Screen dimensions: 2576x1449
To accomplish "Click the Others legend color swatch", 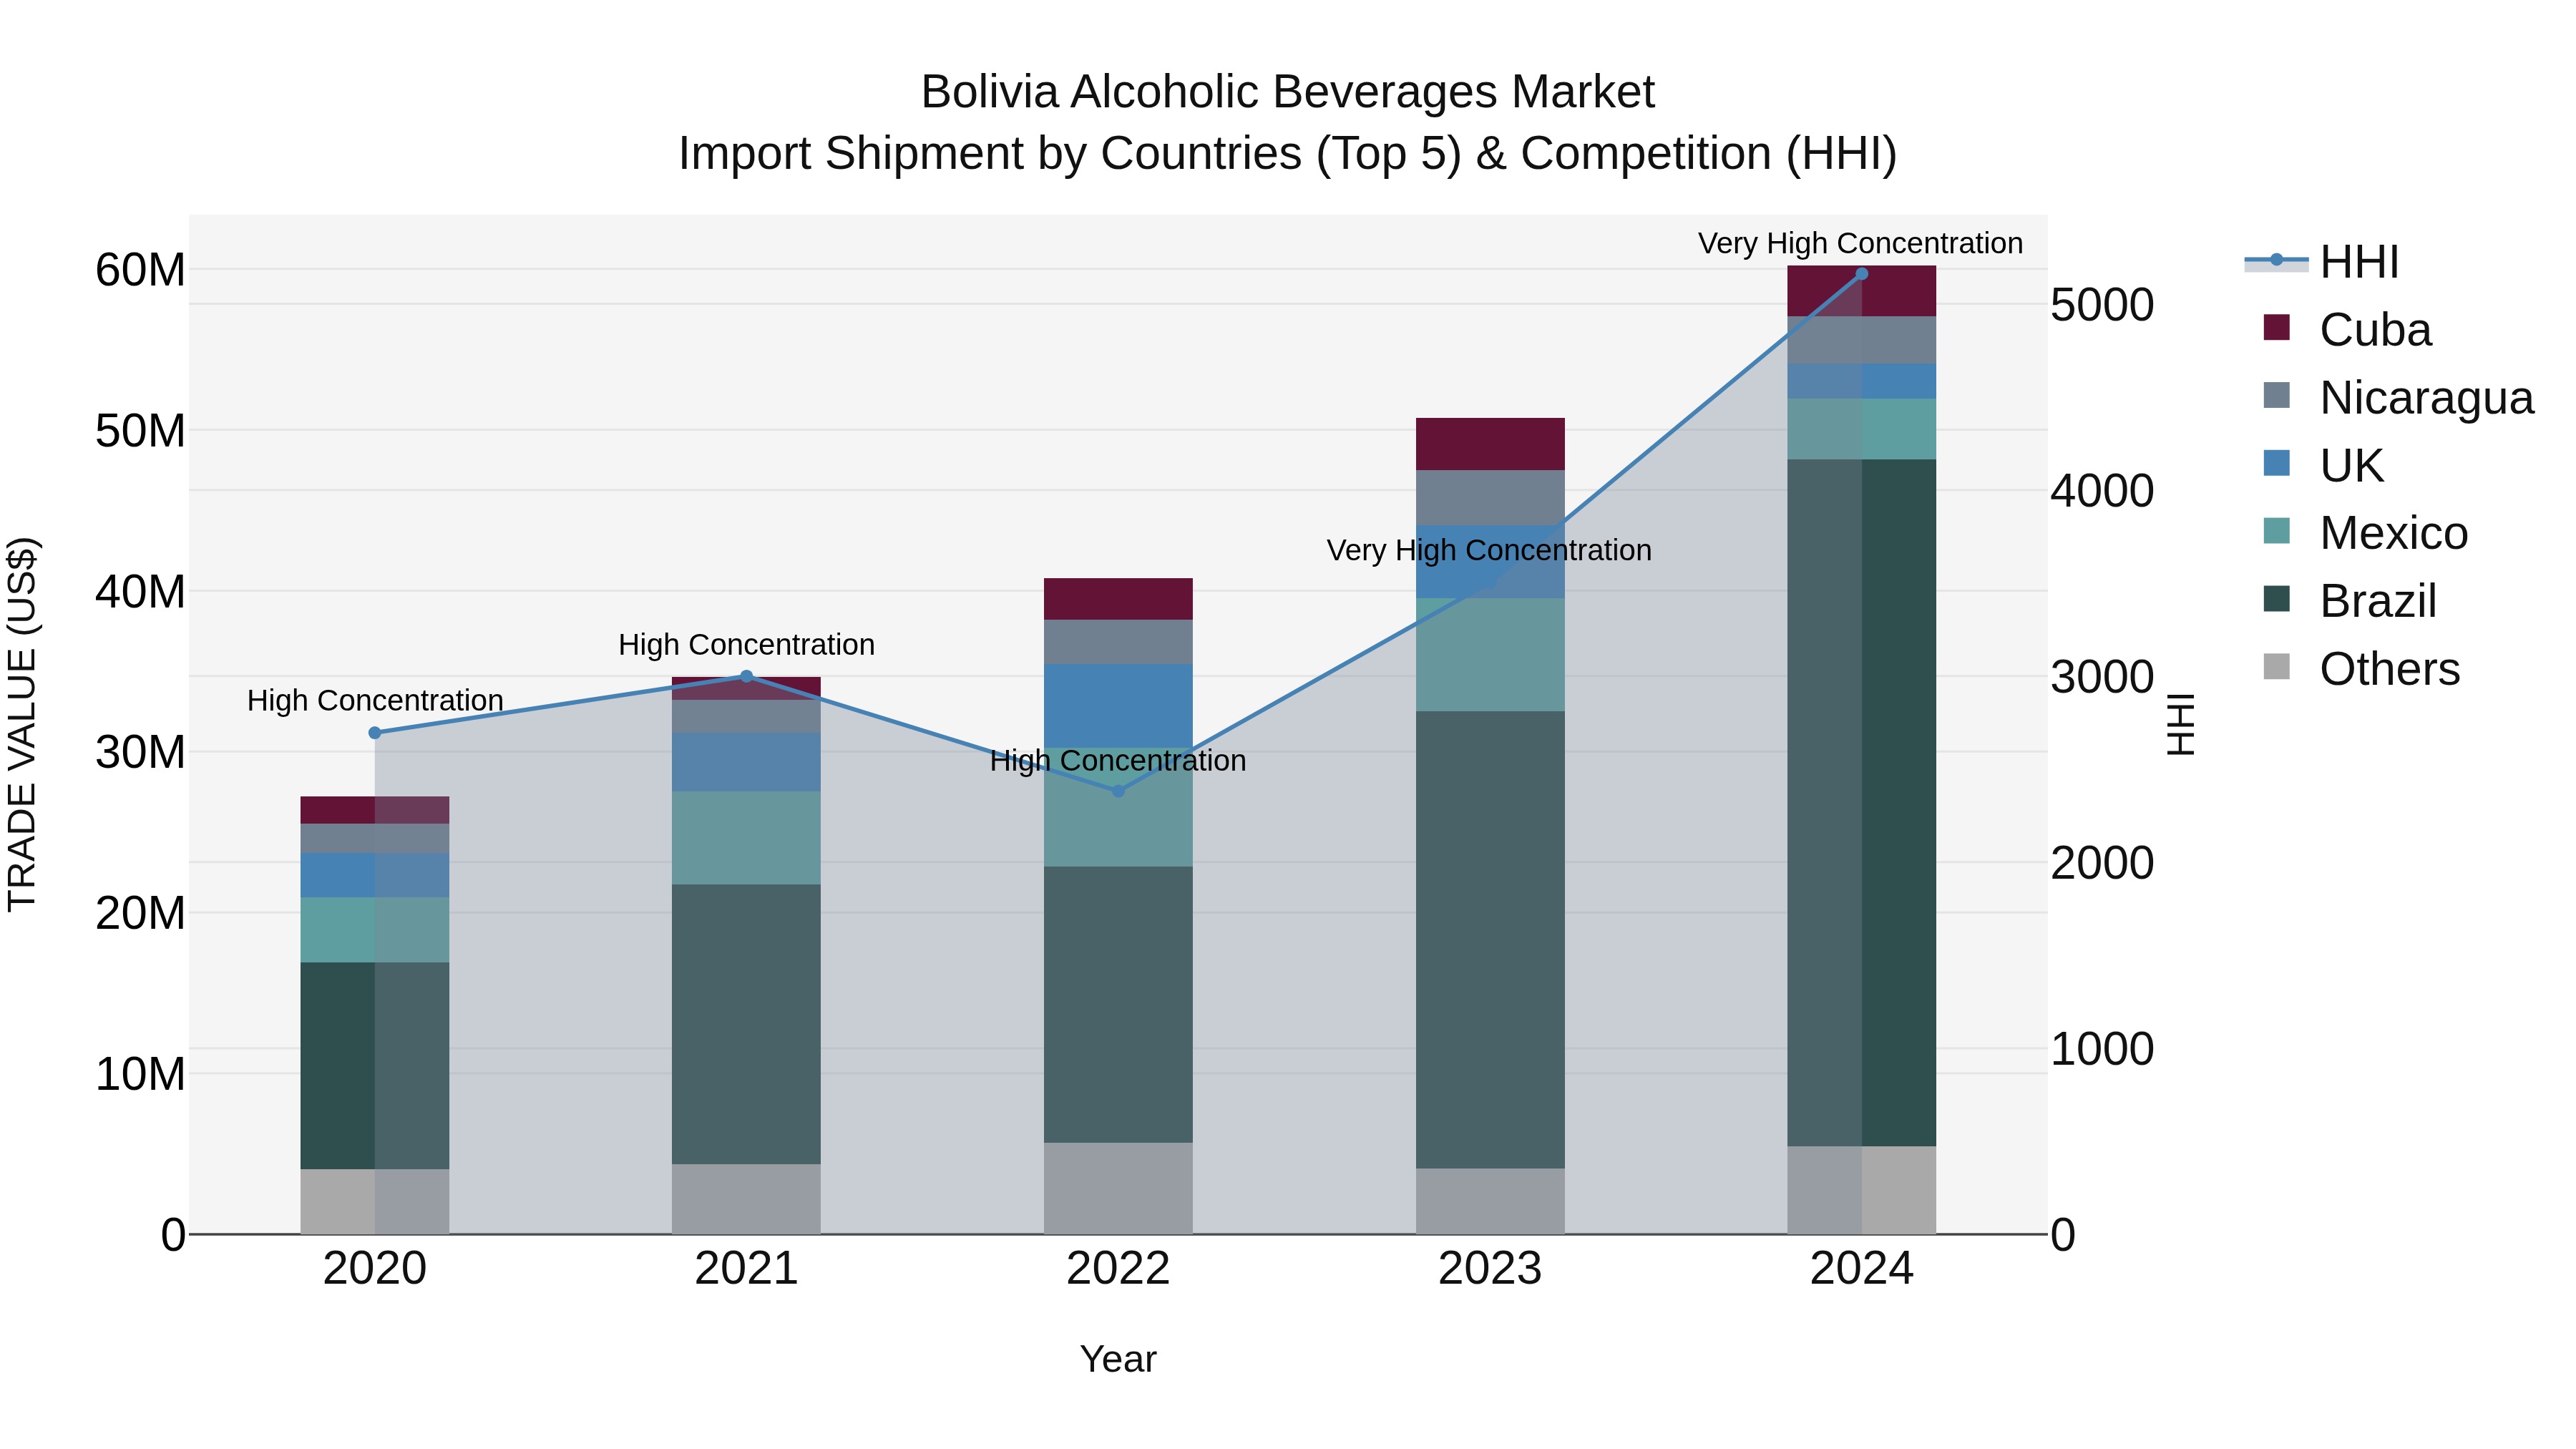I will click(2277, 667).
